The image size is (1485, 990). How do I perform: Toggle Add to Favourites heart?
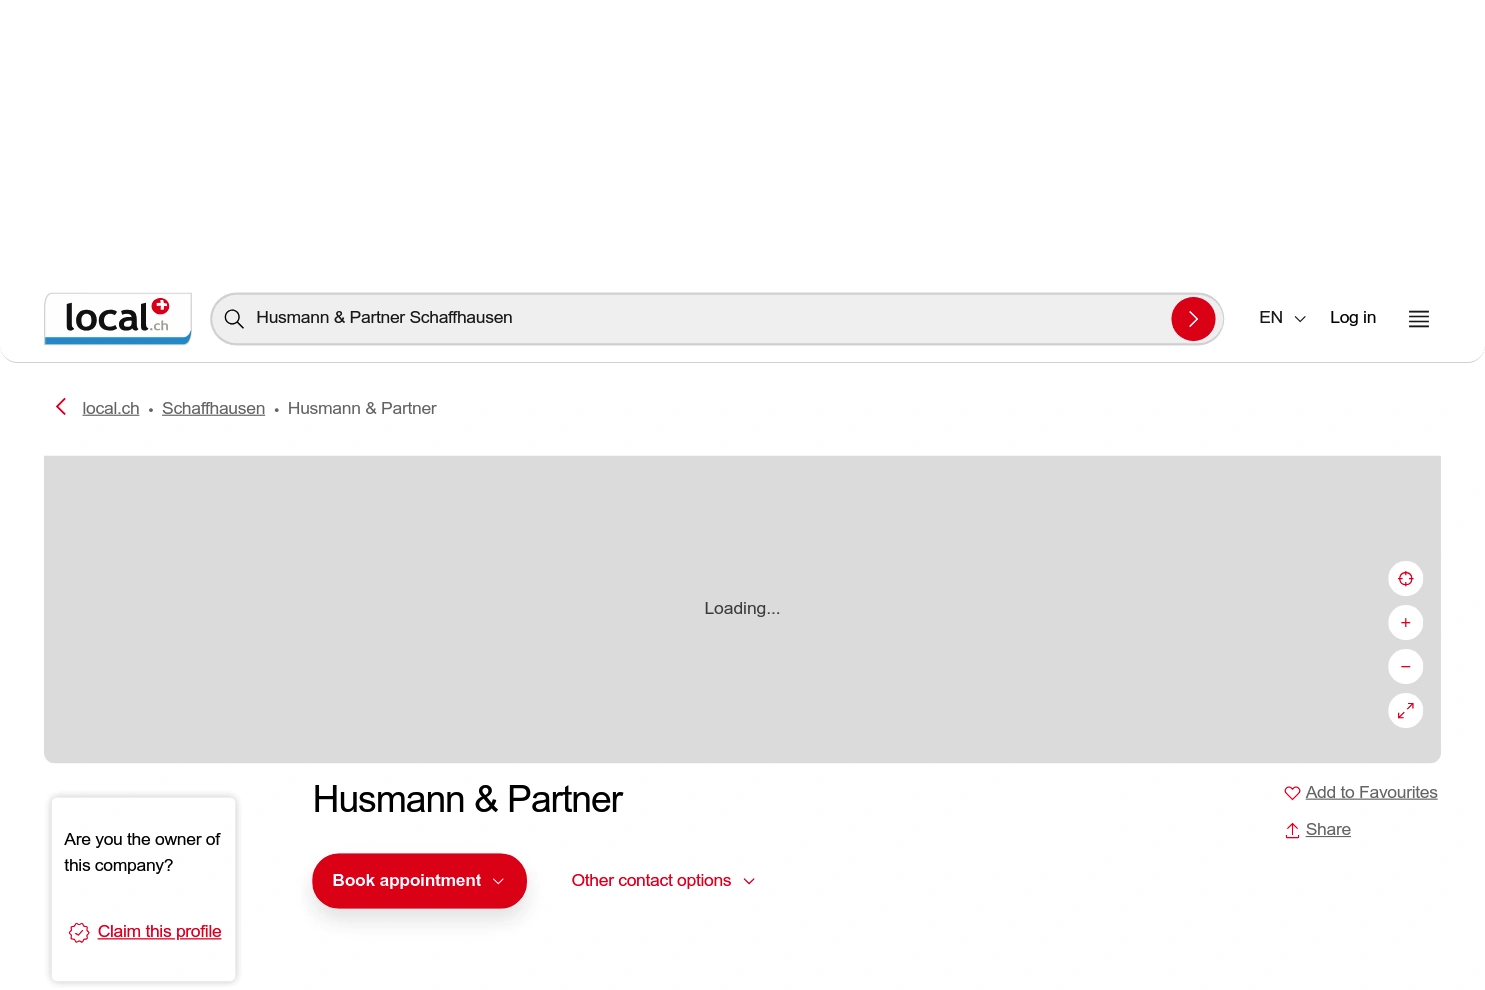[x=1291, y=792]
